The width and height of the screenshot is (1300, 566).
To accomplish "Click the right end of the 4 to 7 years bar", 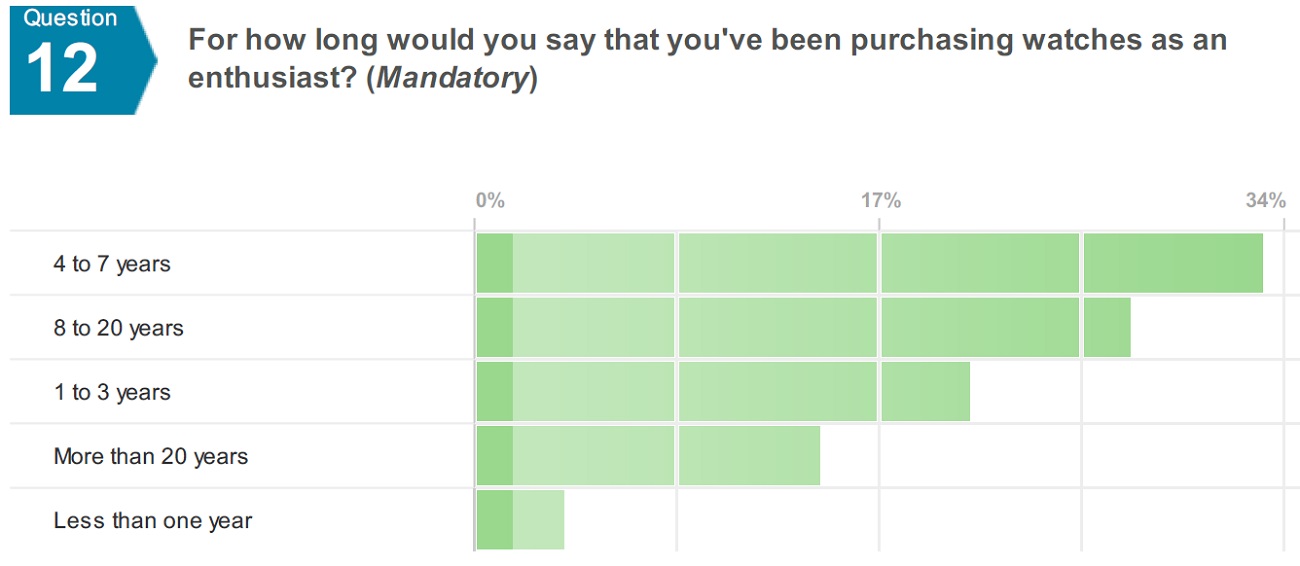I will pos(1250,264).
